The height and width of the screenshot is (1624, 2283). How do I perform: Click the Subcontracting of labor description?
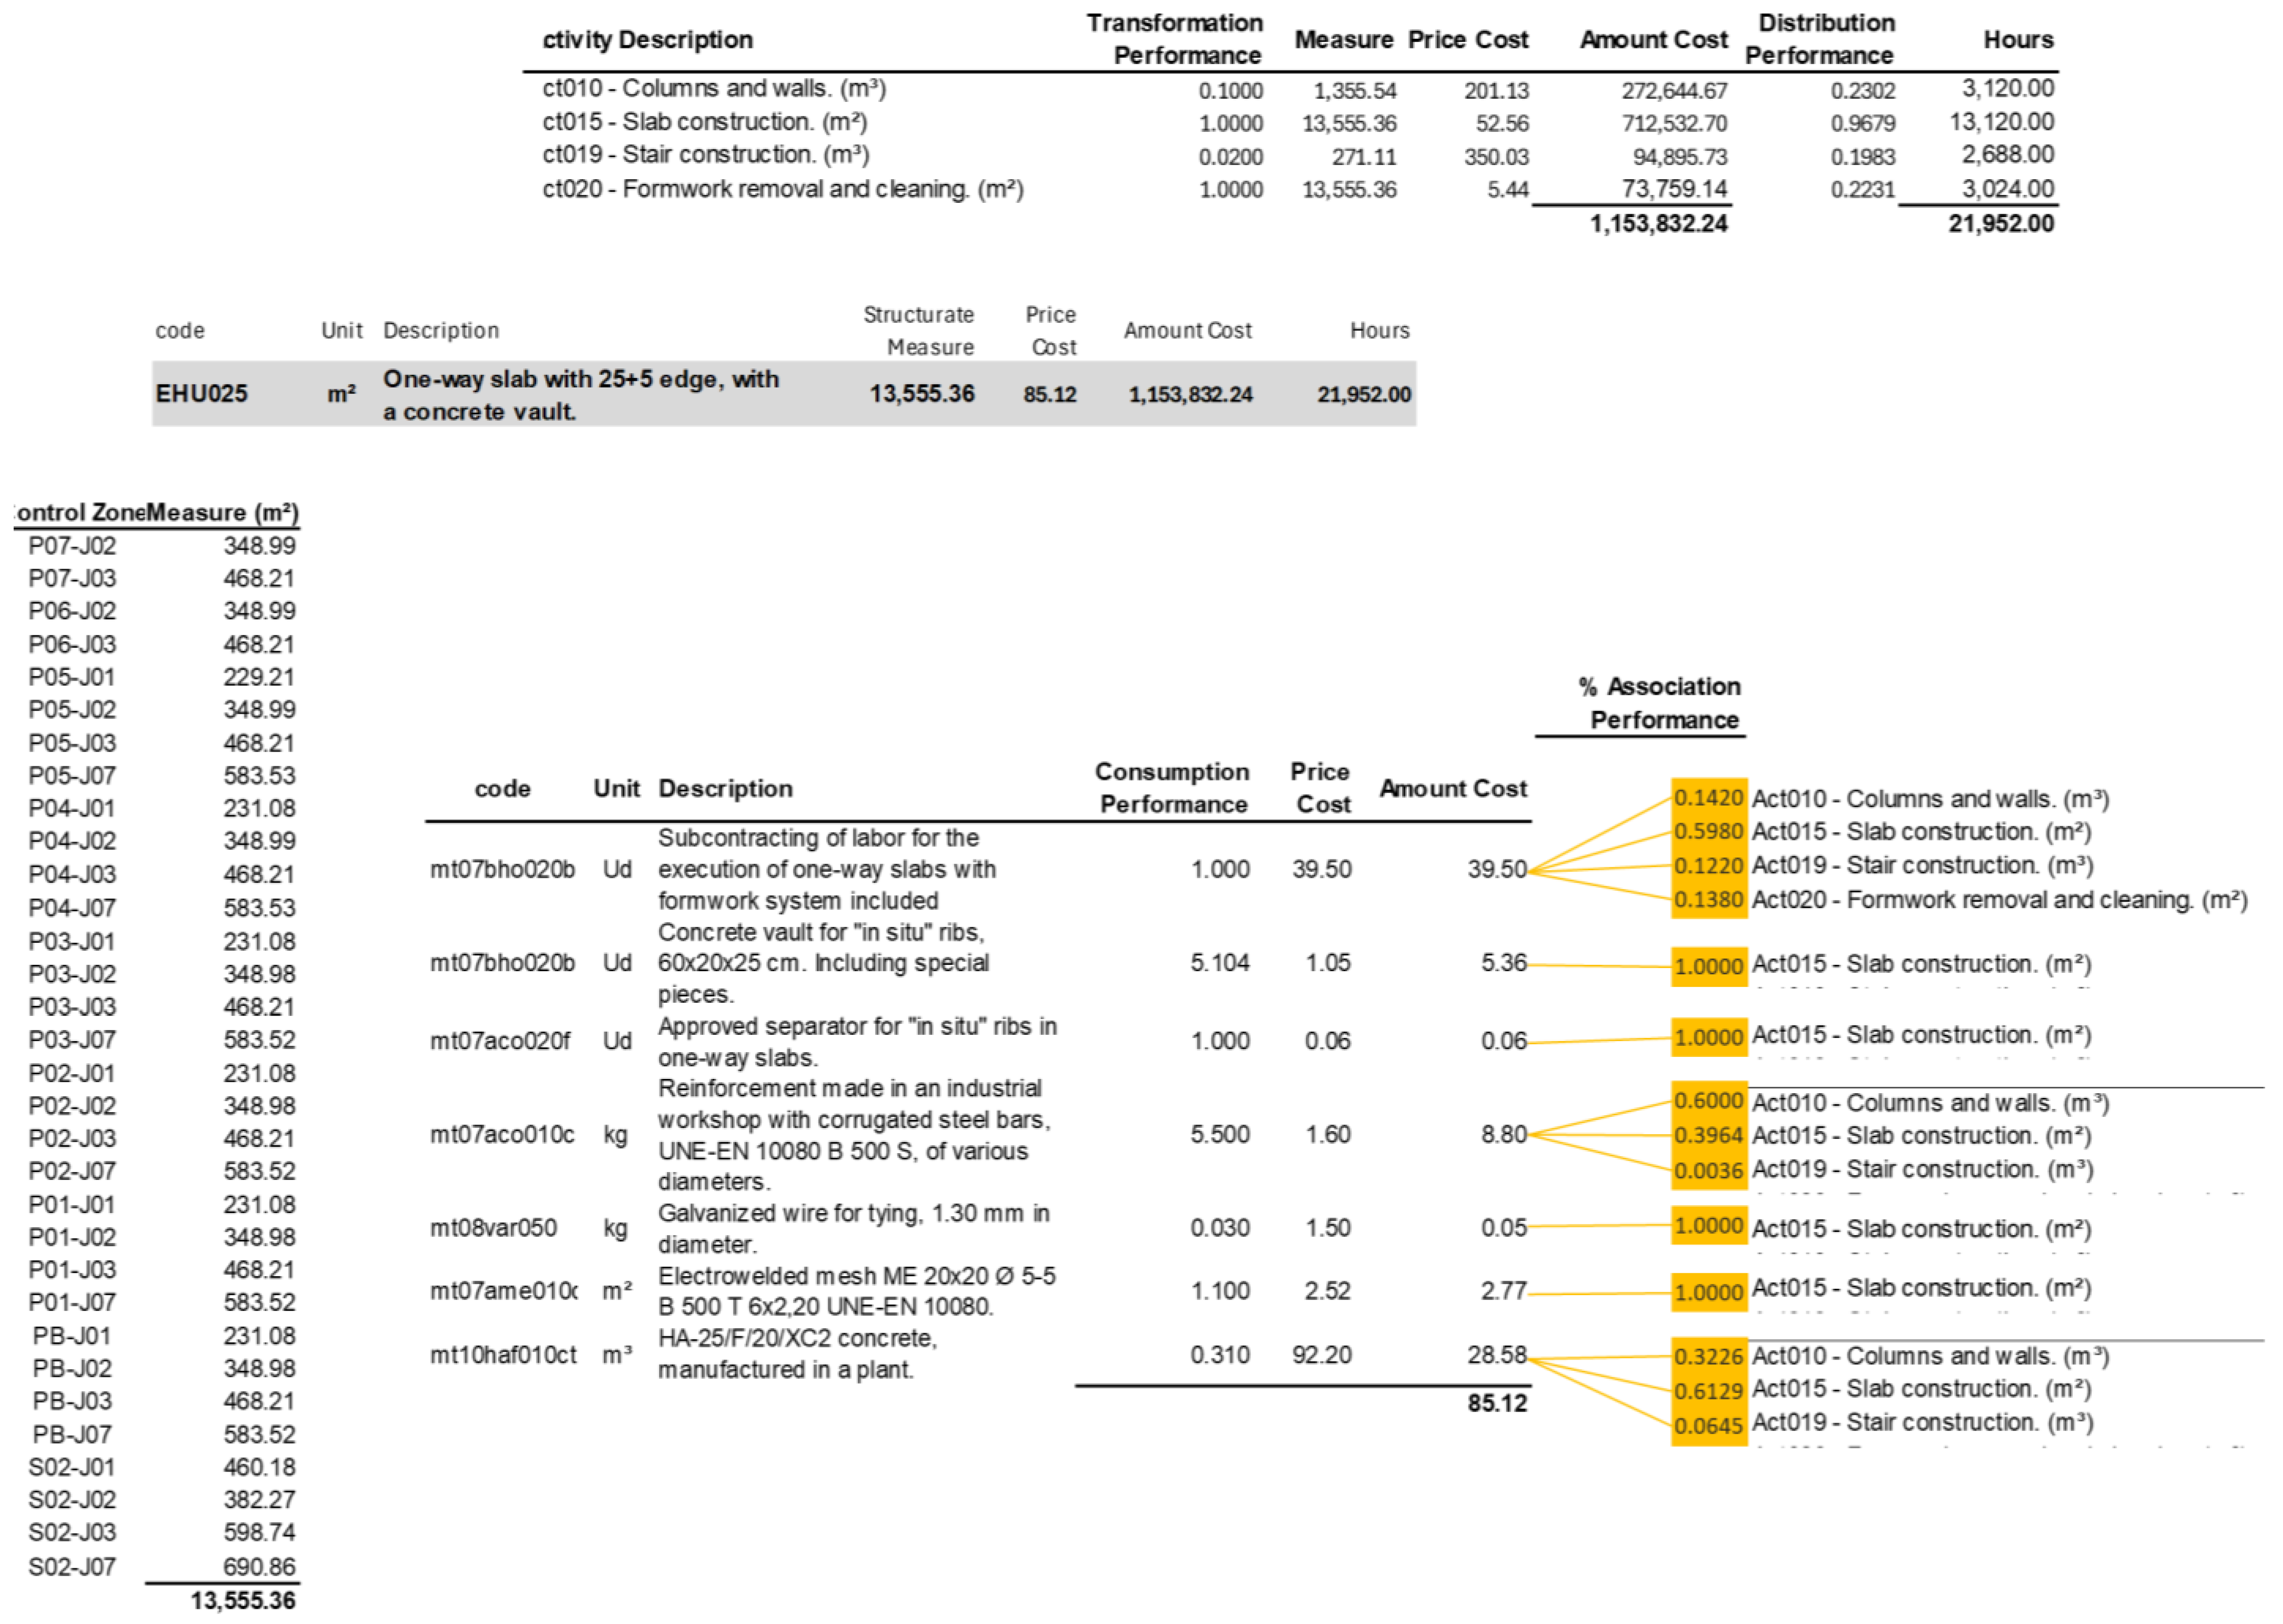coord(827,869)
